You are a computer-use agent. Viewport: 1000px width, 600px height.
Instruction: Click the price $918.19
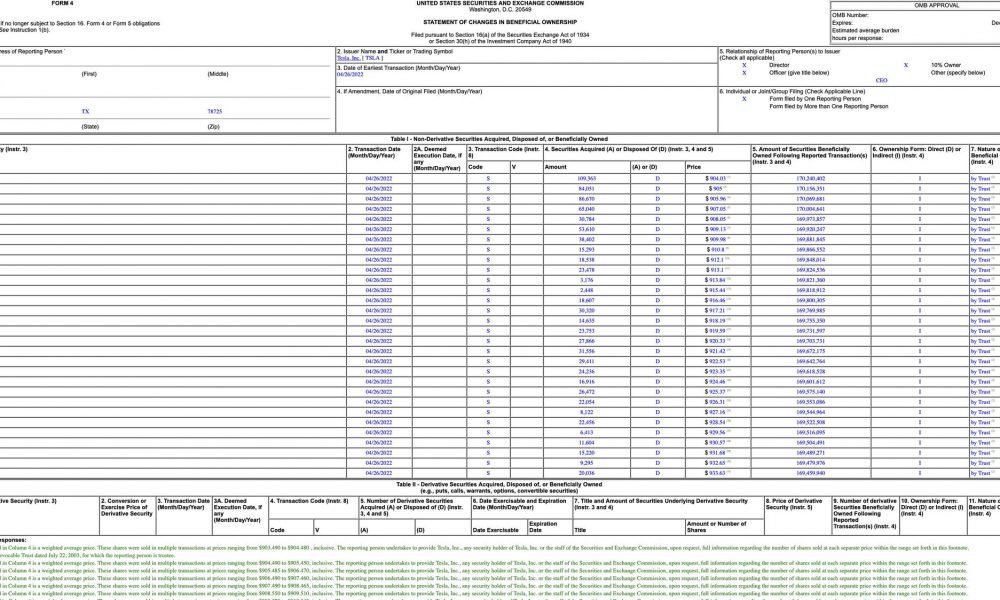click(716, 321)
